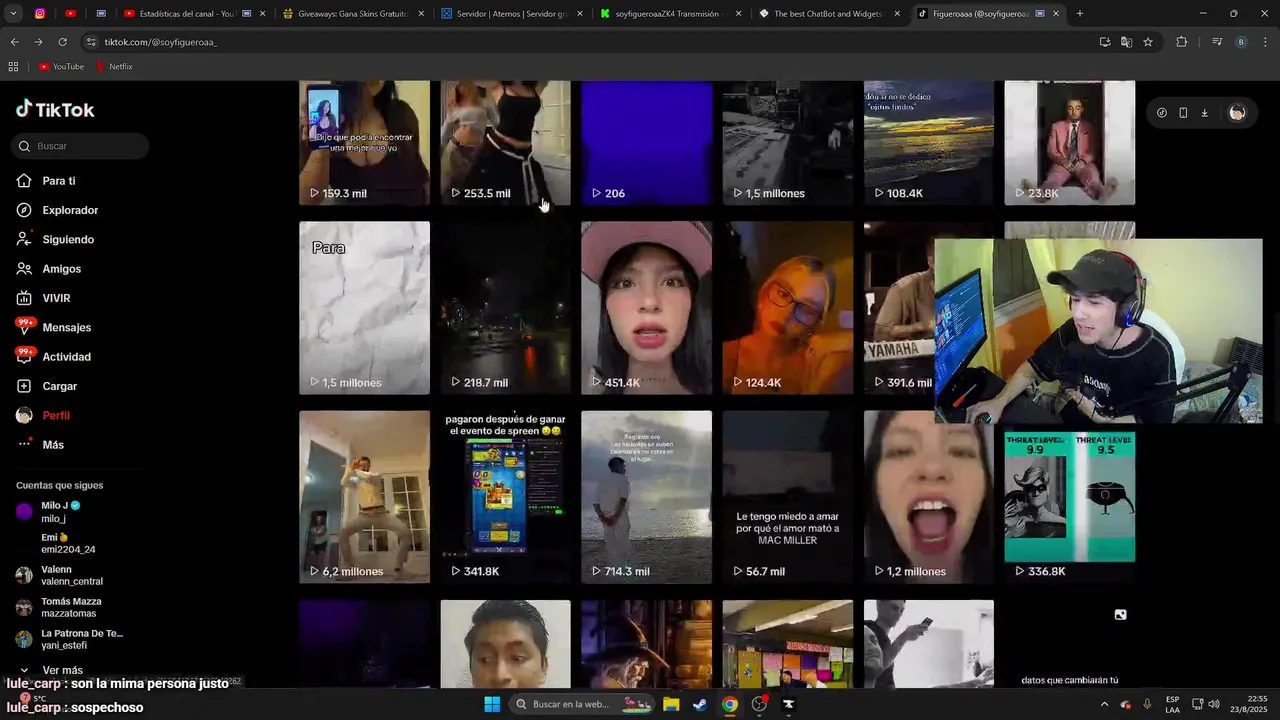The height and width of the screenshot is (720, 1280).
Task: Reload the page with browser refresh
Action: coord(62,42)
